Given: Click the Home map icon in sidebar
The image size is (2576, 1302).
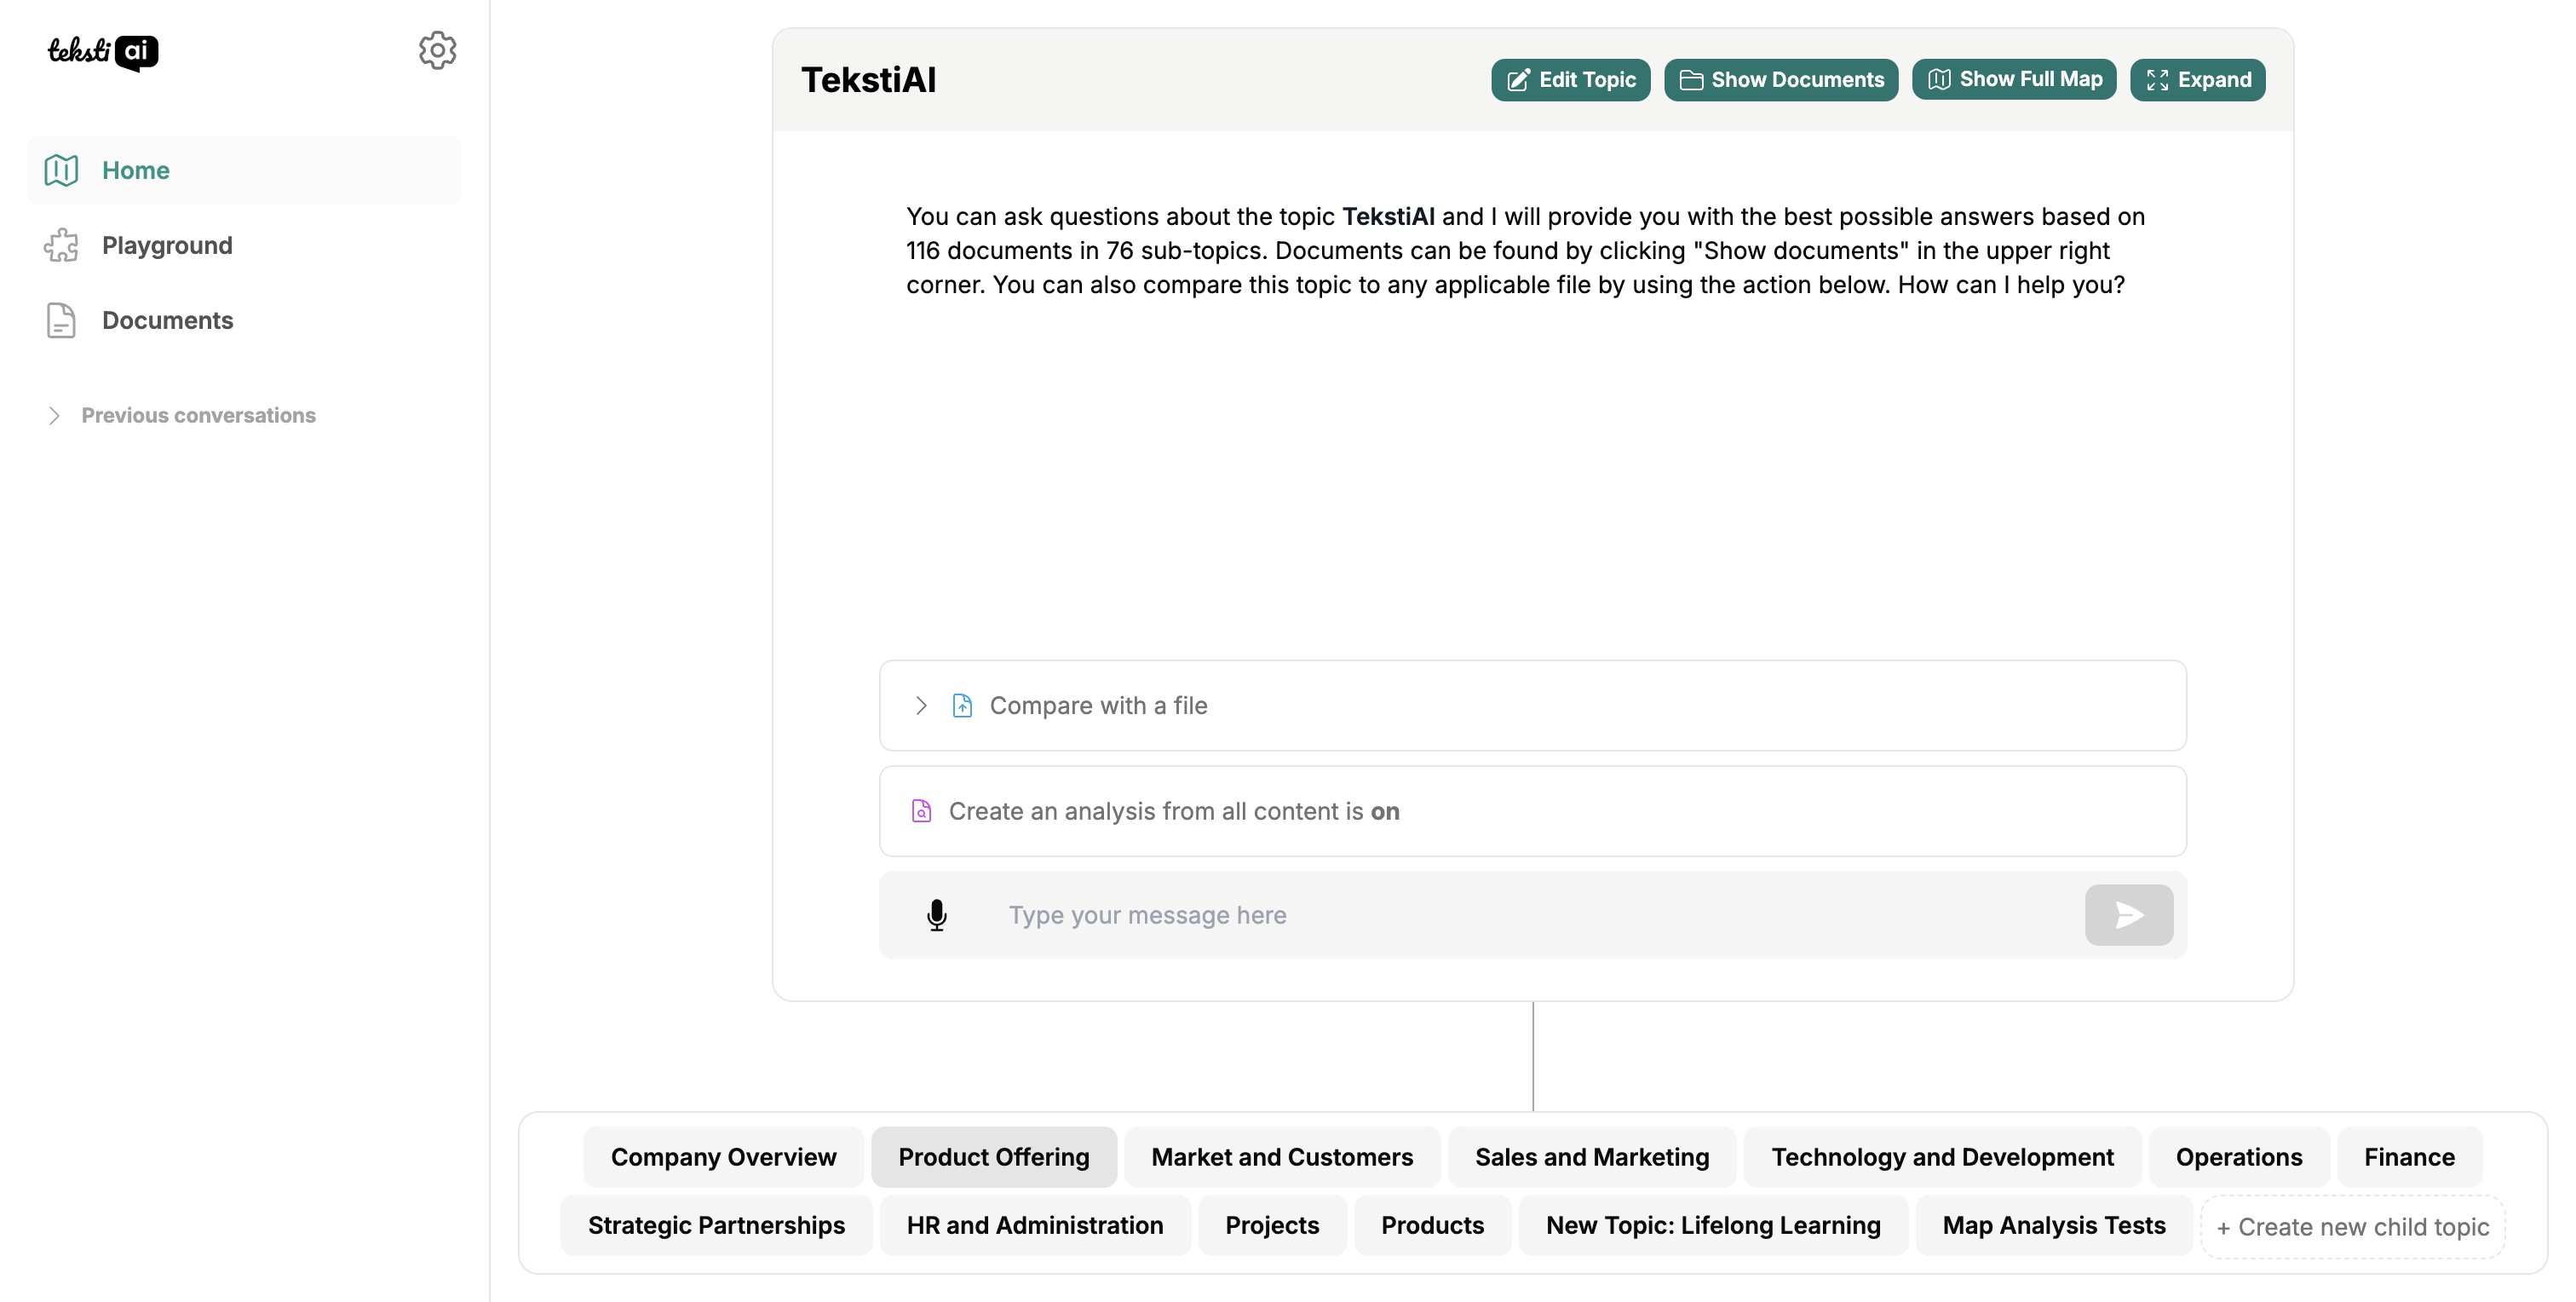Looking at the screenshot, I should pos(61,170).
